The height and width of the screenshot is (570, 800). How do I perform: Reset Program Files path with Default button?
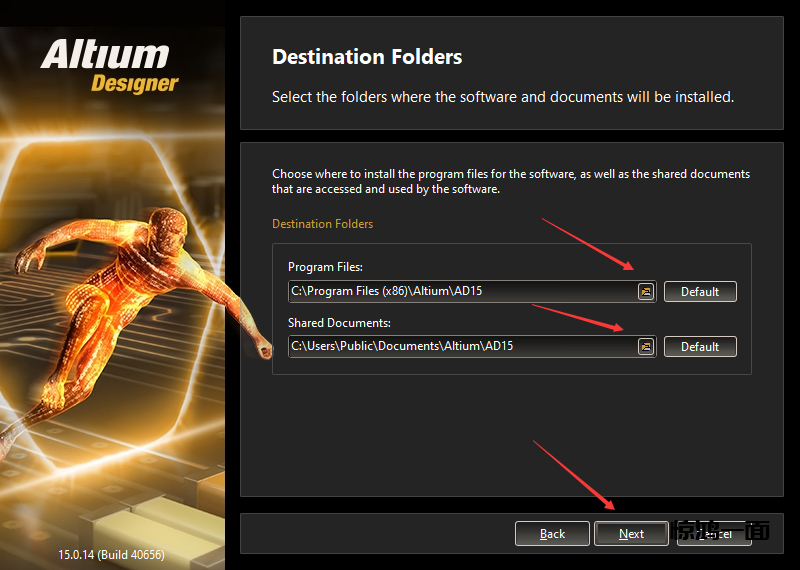pos(700,292)
